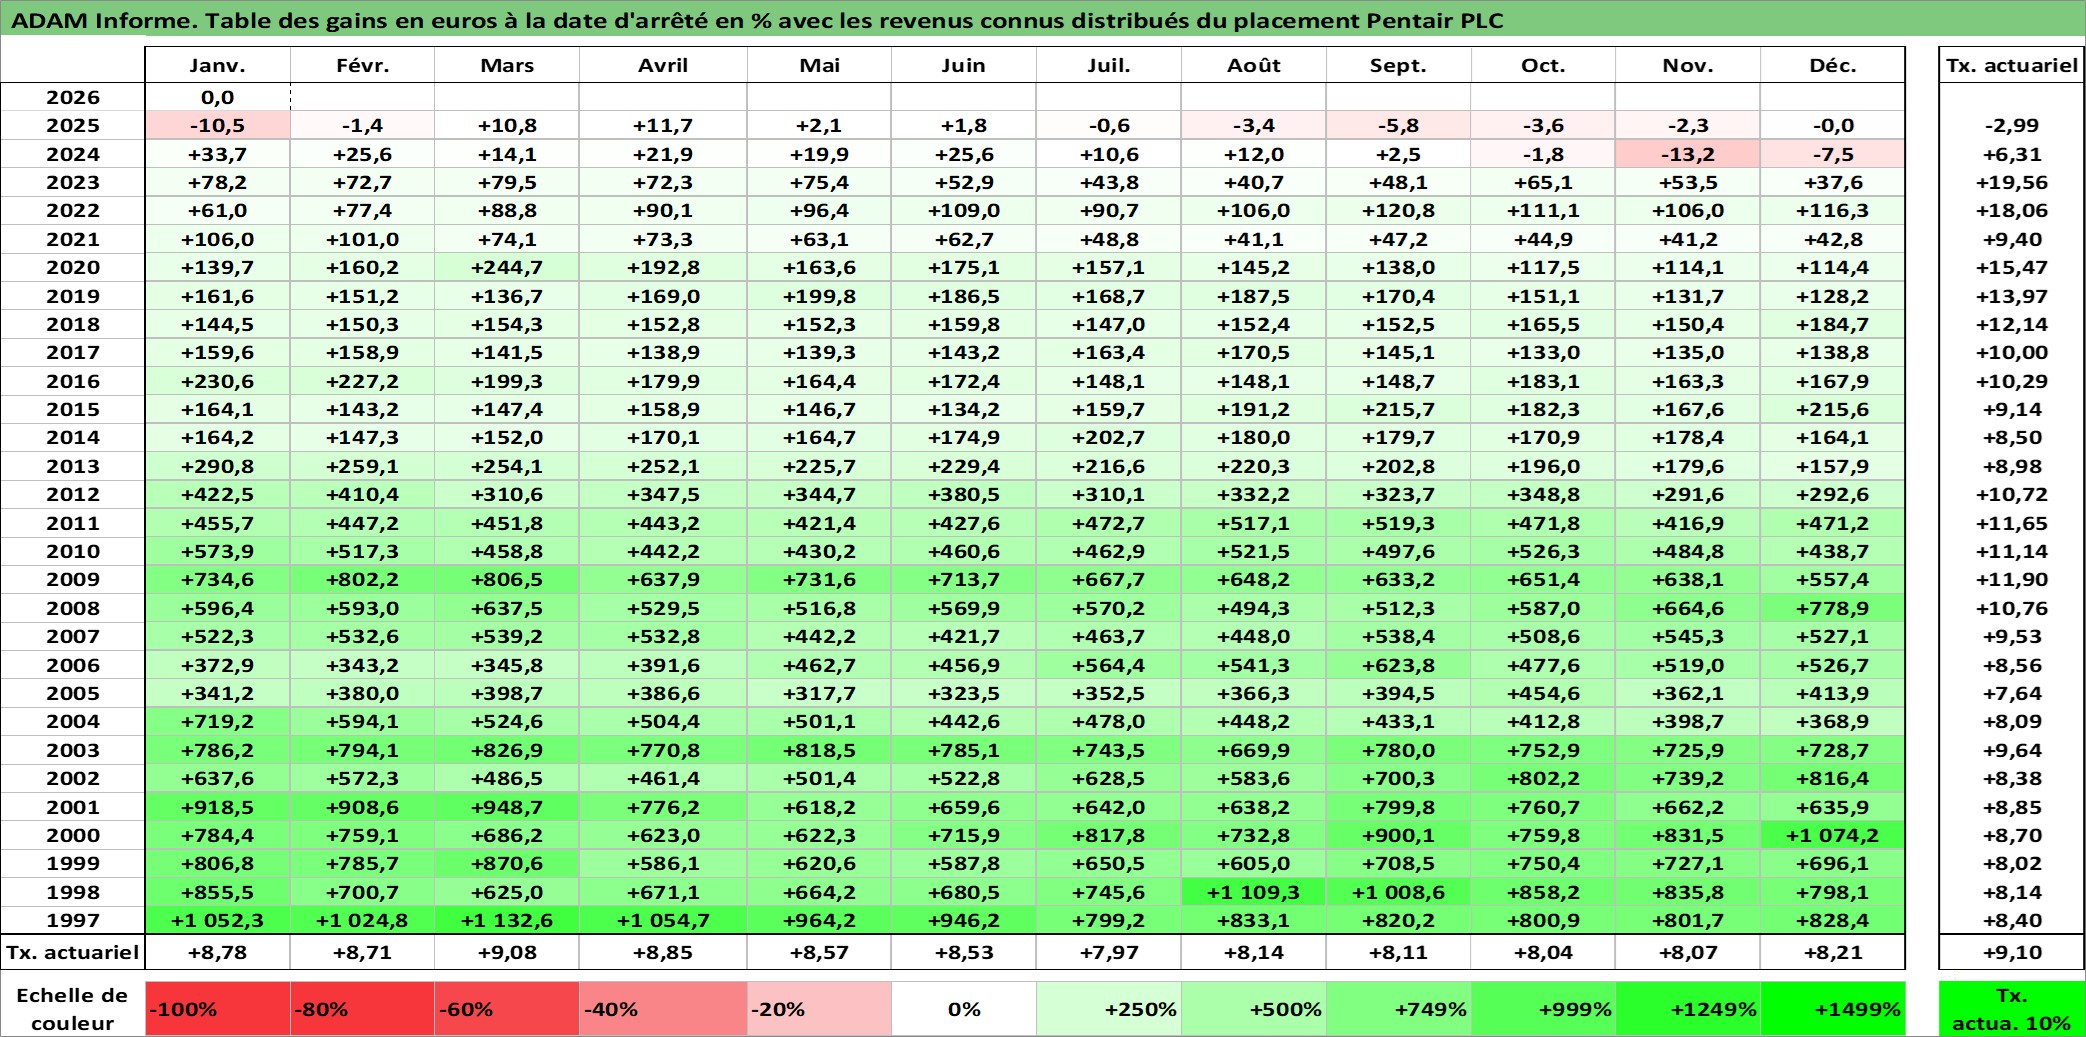Click the -100% red color scale swatch
The width and height of the screenshot is (2086, 1037).
coord(218,1009)
